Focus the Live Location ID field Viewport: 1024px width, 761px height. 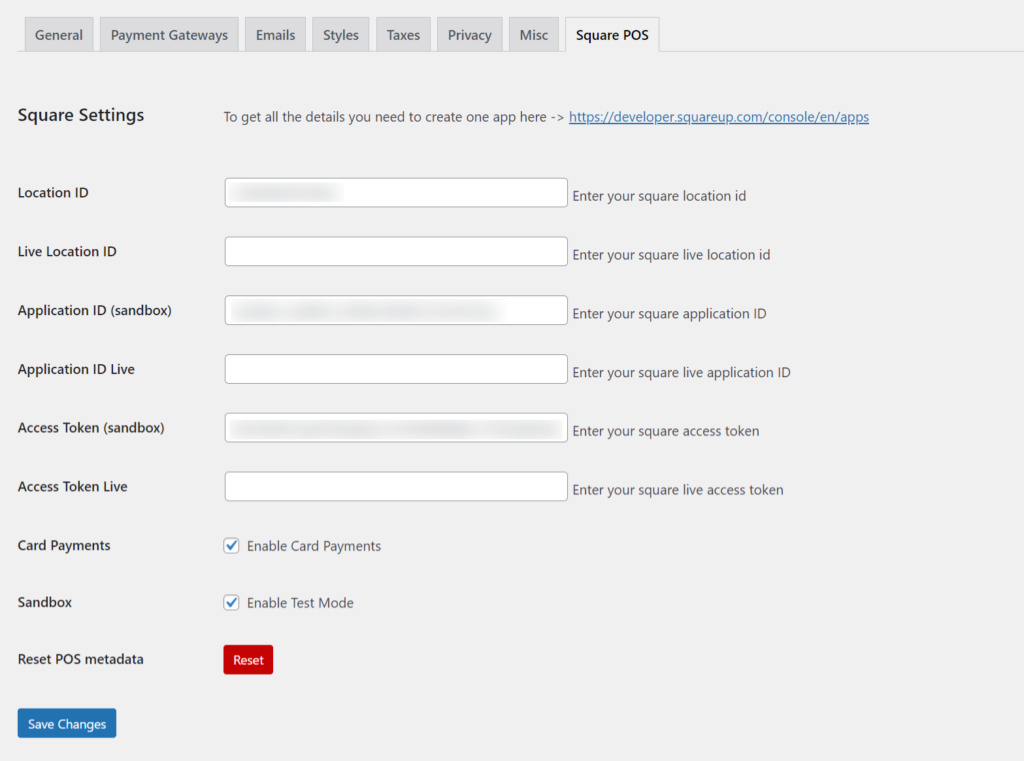pos(396,252)
